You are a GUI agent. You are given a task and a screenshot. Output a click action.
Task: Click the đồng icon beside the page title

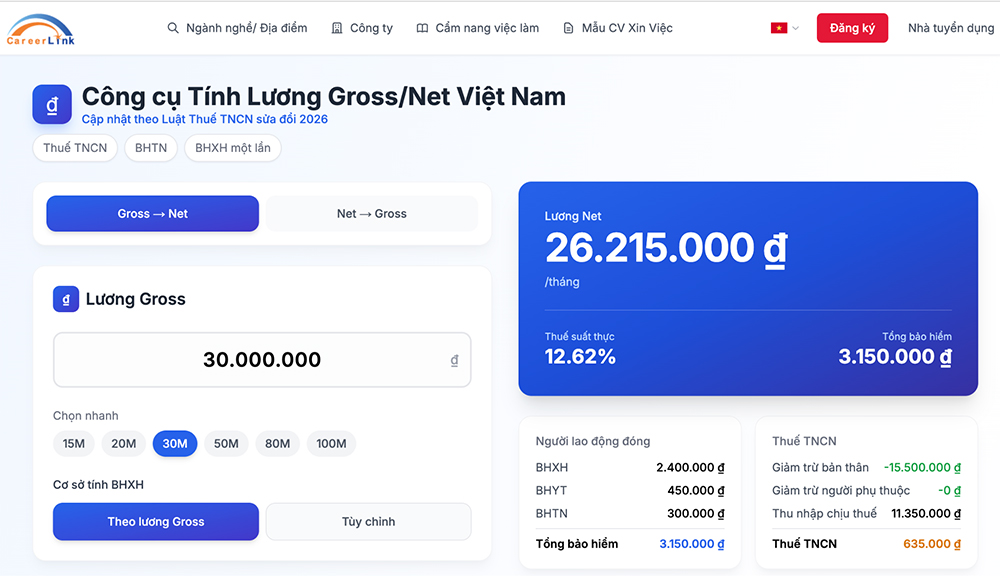pyautogui.click(x=52, y=104)
